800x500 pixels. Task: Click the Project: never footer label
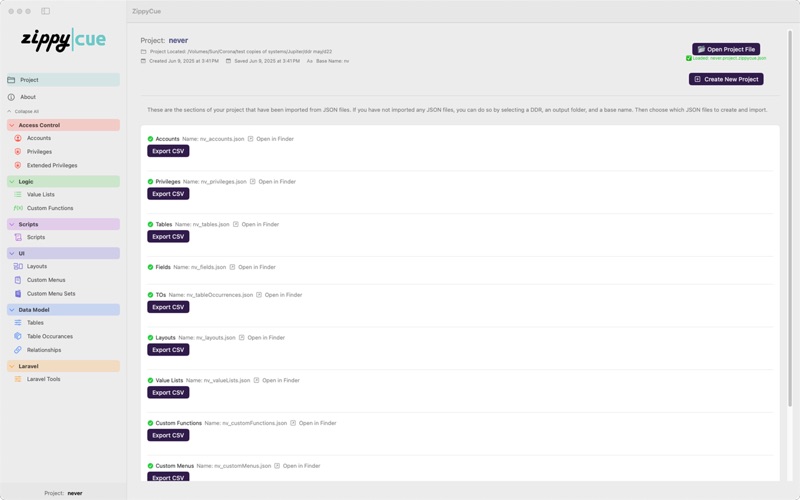(x=63, y=493)
